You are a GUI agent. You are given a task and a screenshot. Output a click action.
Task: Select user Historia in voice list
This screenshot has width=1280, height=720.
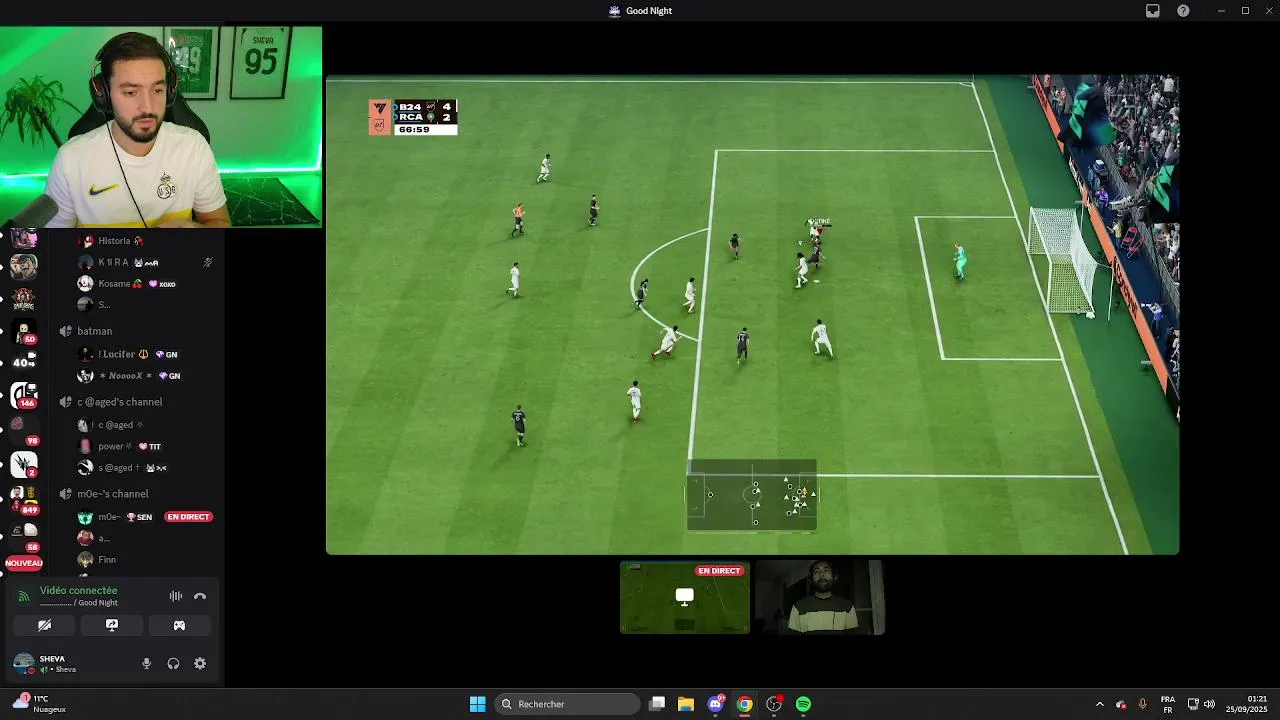click(114, 241)
